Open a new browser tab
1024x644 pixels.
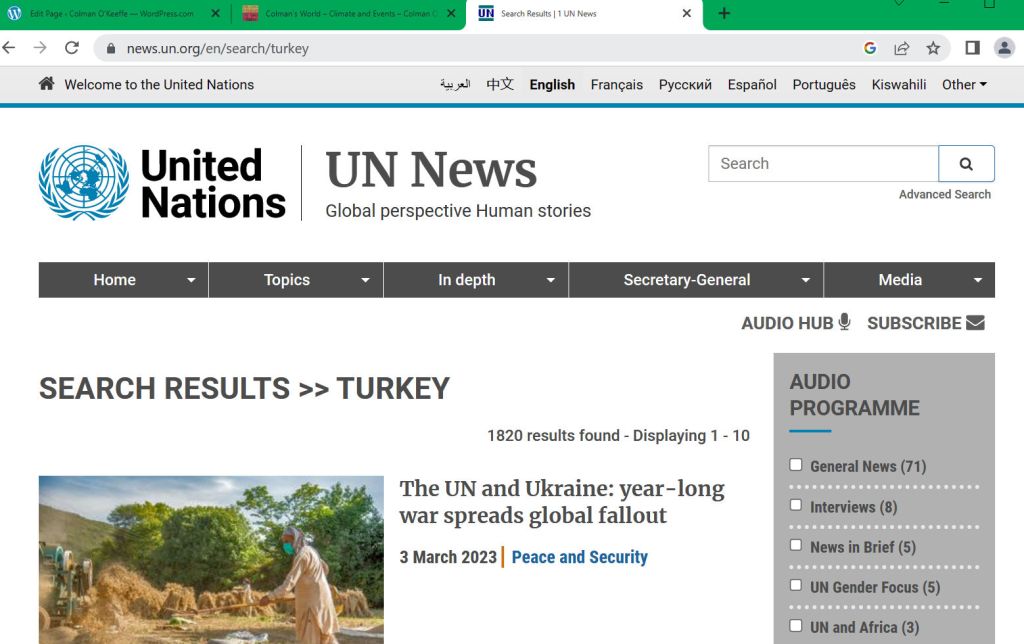tap(724, 13)
